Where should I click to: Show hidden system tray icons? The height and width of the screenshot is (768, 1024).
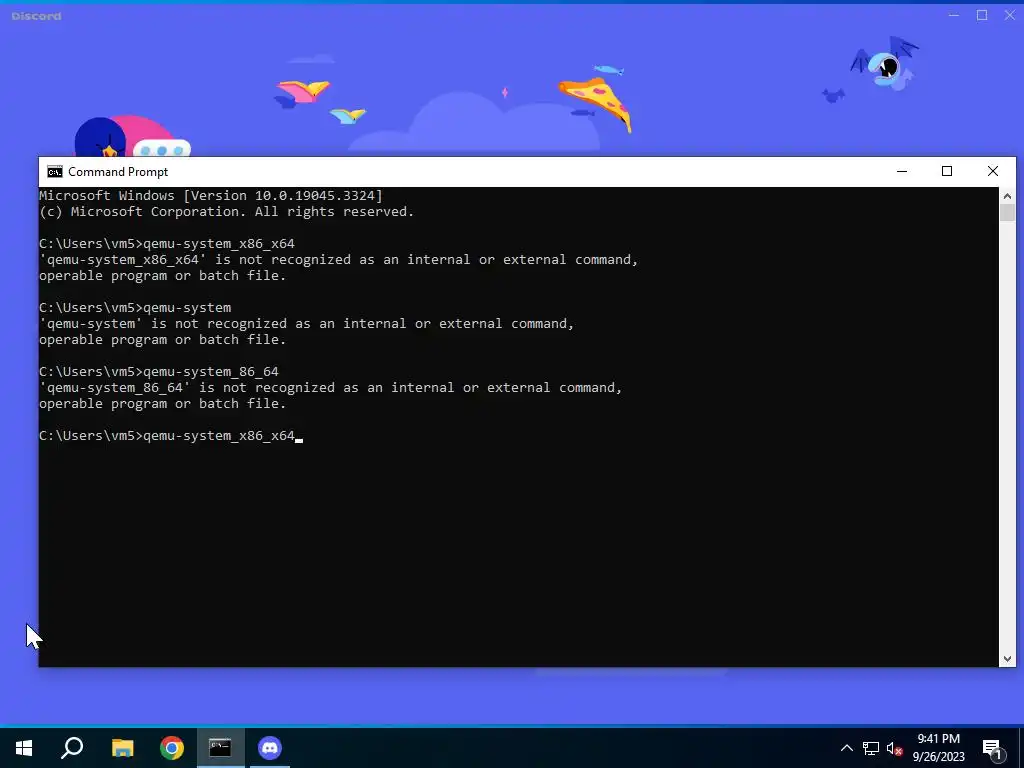[x=846, y=748]
